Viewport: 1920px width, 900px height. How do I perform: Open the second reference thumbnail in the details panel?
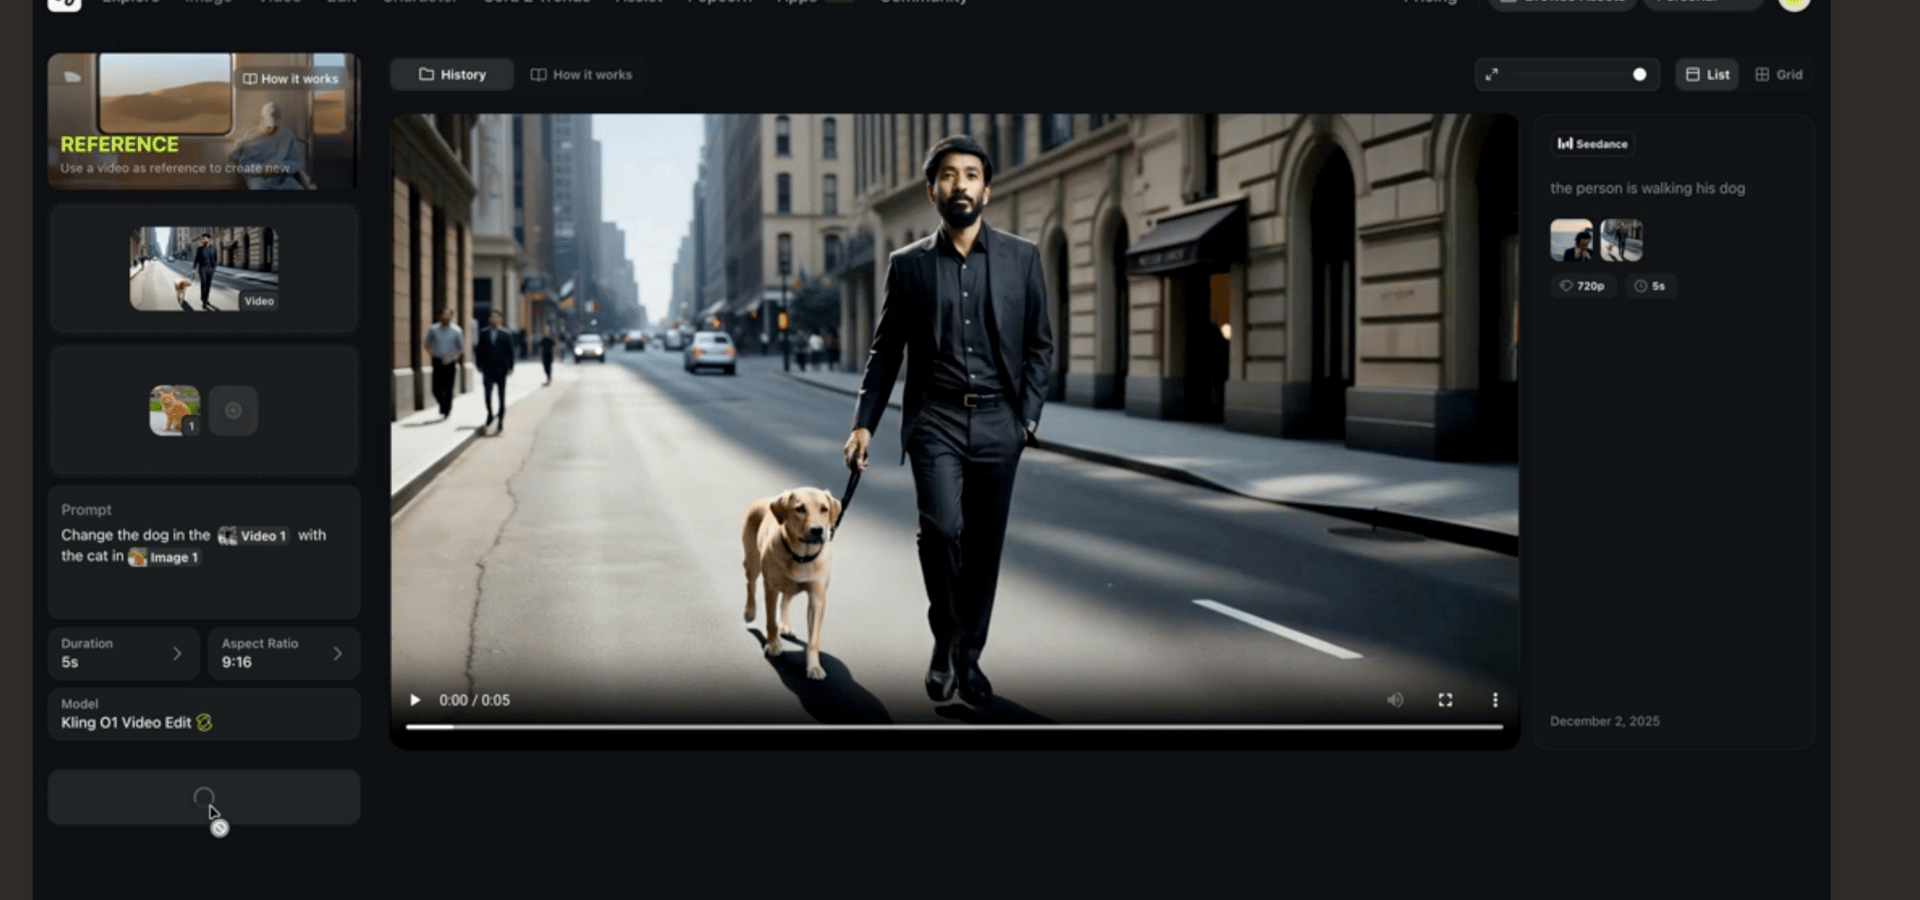[1621, 241]
